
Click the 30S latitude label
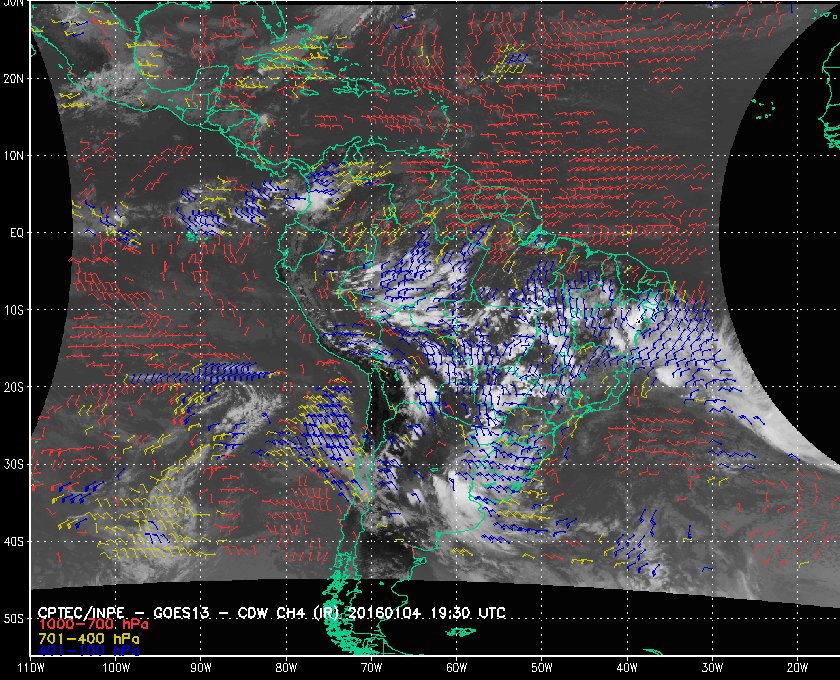[x=13, y=464]
